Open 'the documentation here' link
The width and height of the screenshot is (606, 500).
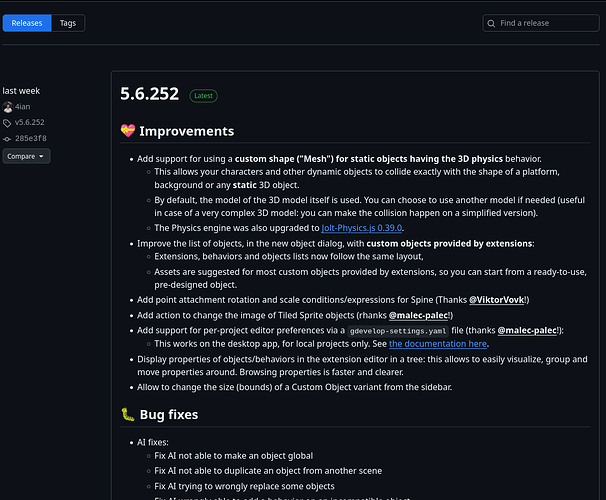coord(438,343)
